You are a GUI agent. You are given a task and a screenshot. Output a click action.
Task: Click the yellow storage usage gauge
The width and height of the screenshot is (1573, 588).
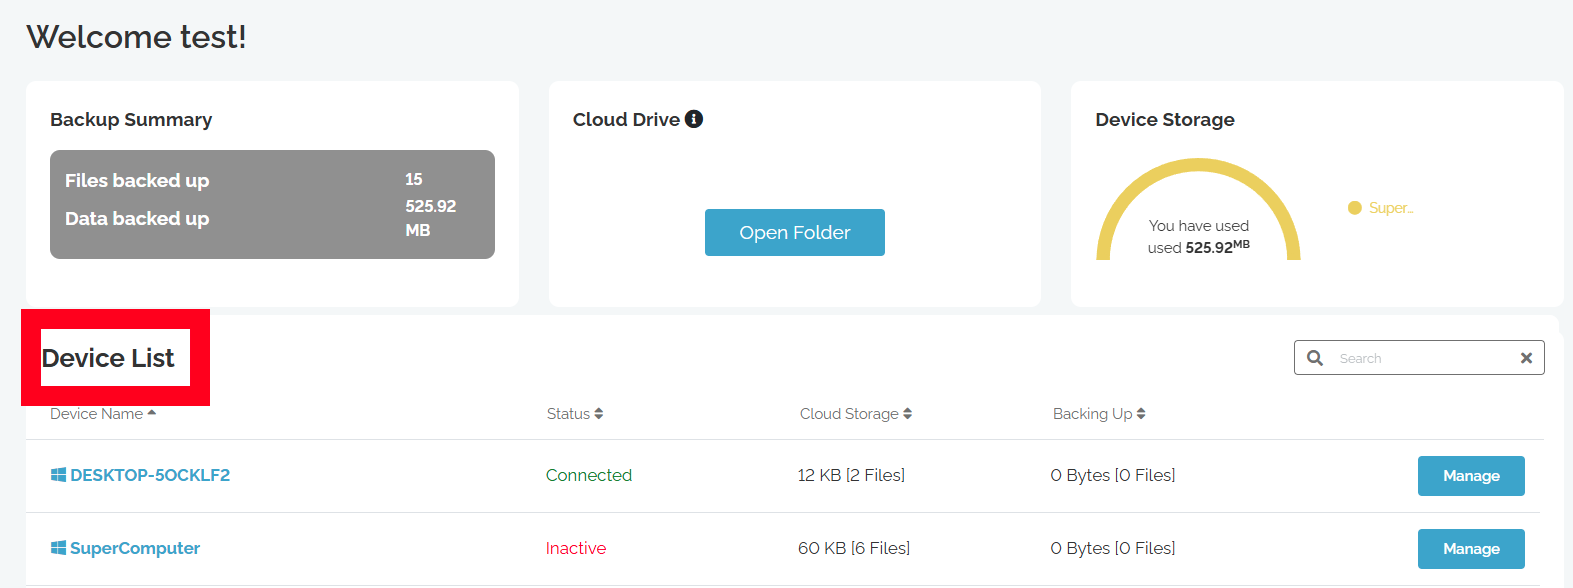(1198, 209)
